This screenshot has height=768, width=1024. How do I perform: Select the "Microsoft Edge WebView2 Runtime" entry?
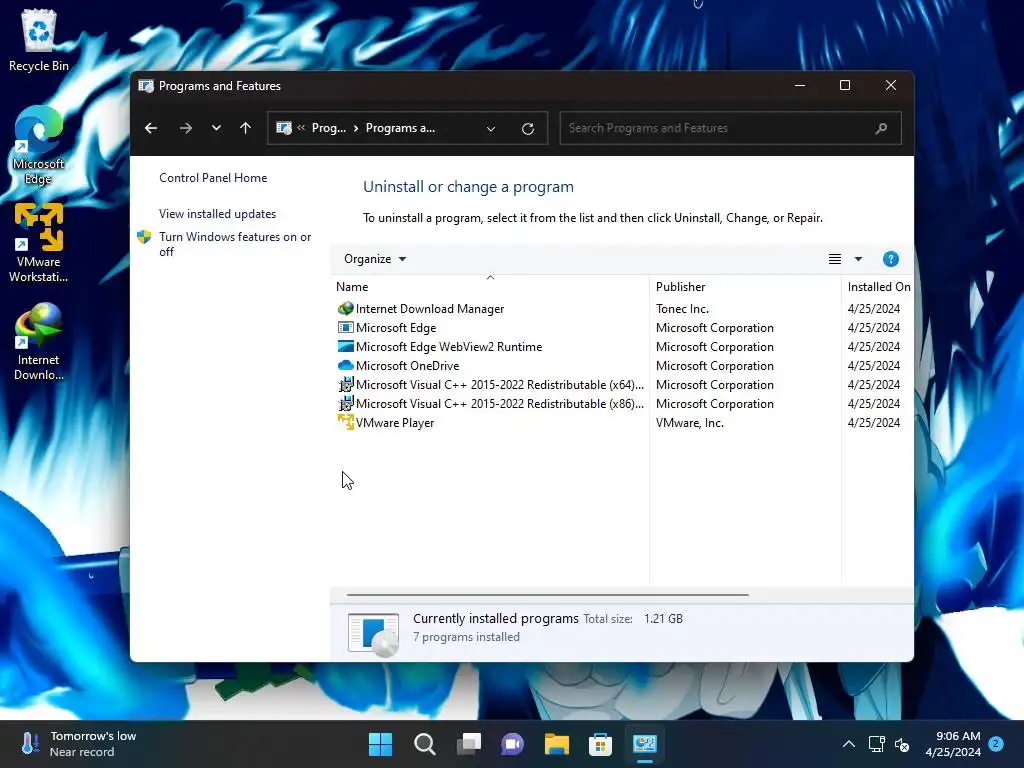(x=449, y=347)
